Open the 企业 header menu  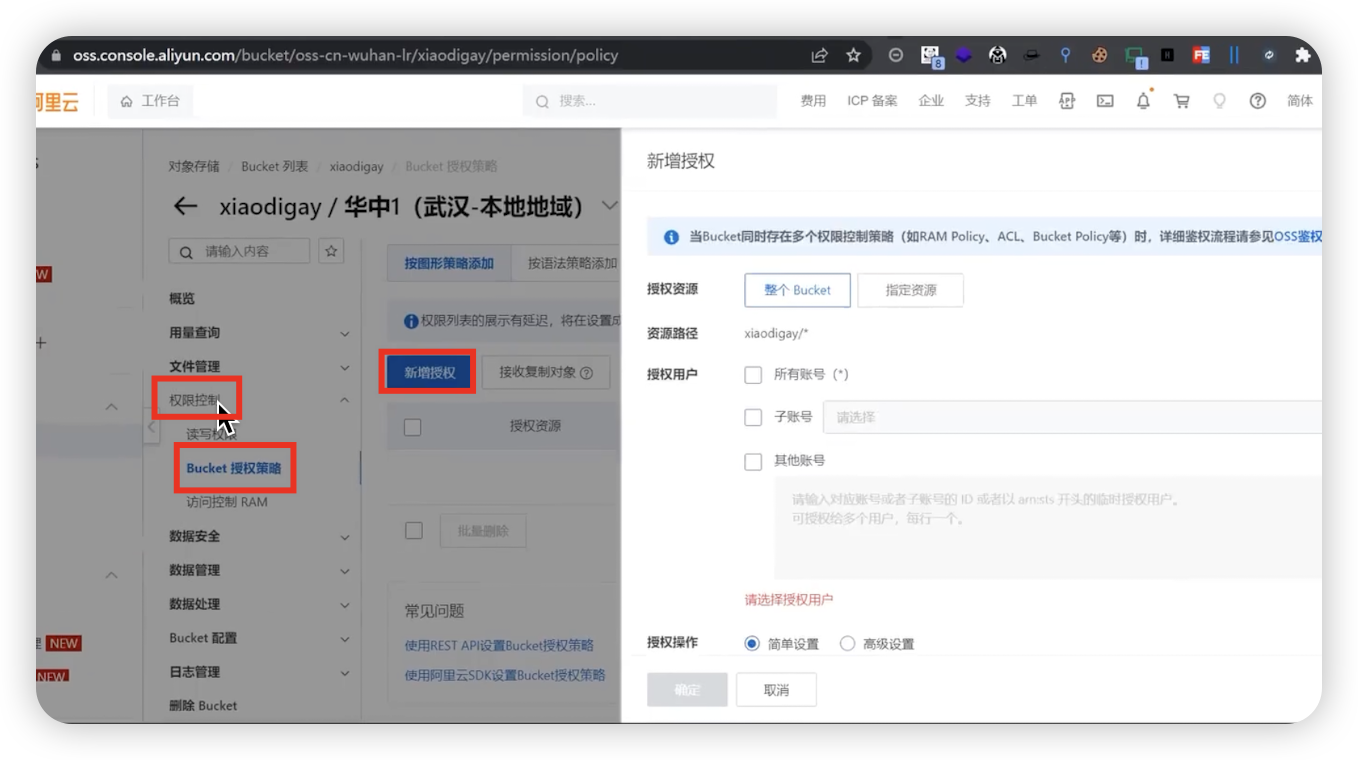[x=931, y=101]
